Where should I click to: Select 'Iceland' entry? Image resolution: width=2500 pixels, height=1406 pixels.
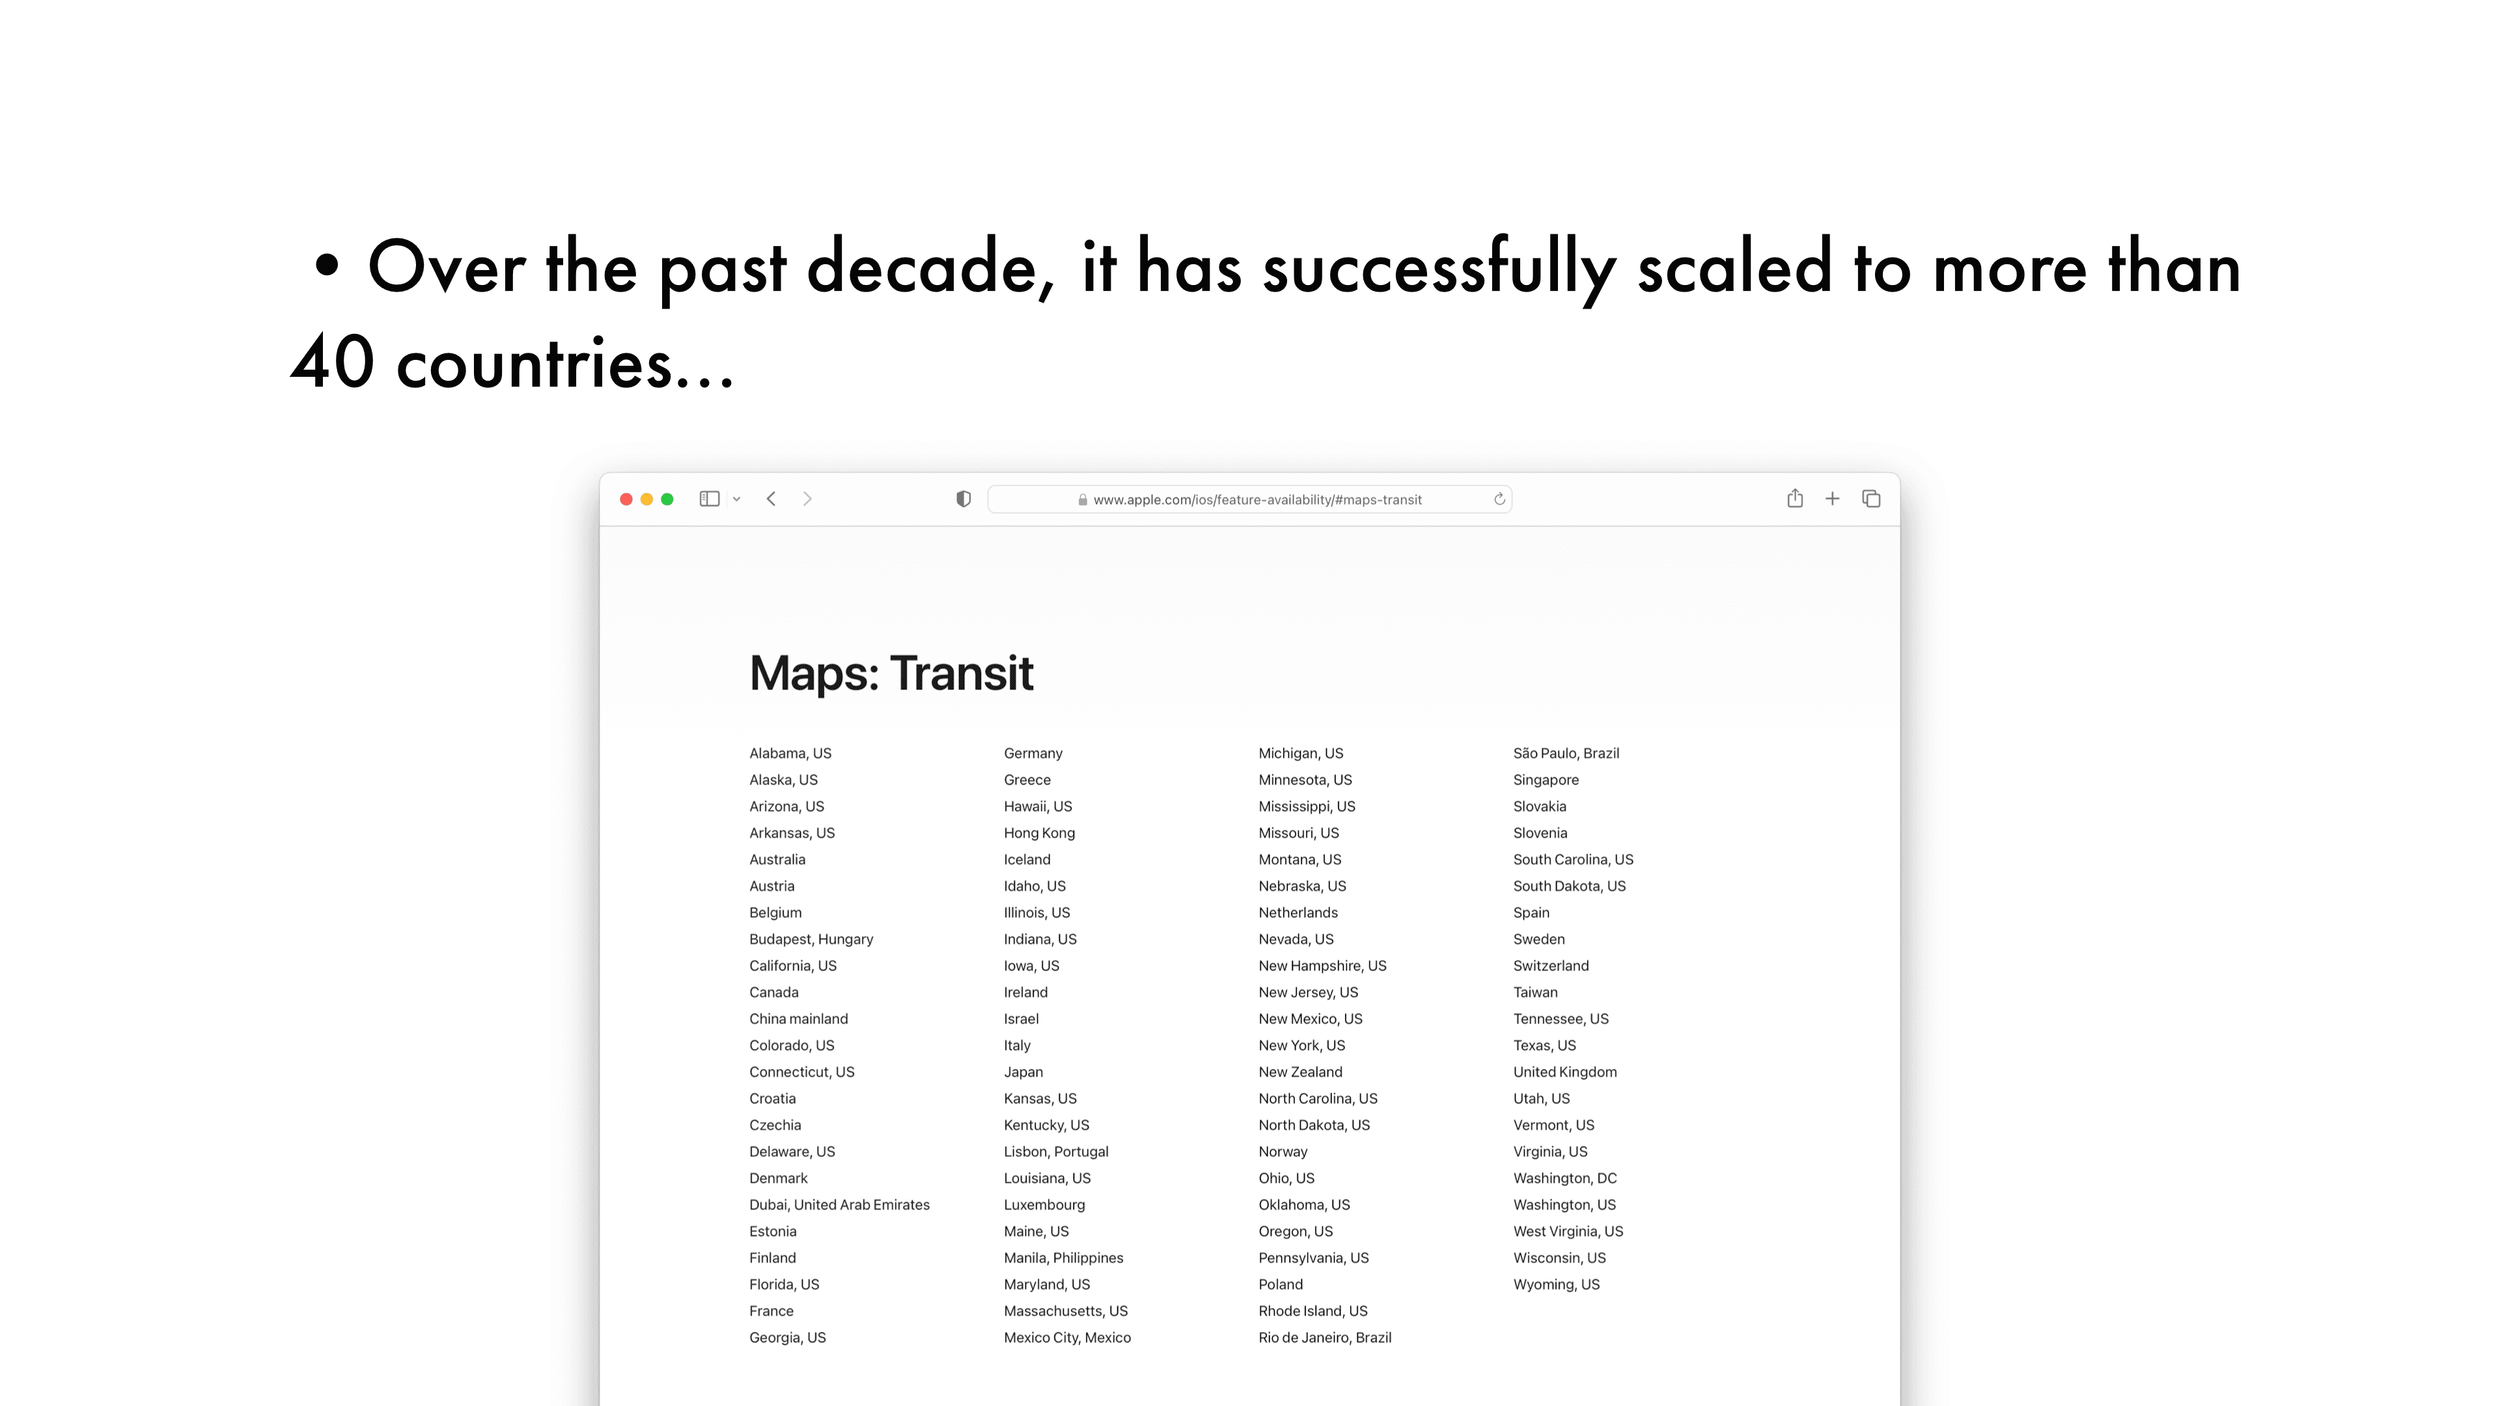pyautogui.click(x=1027, y=859)
